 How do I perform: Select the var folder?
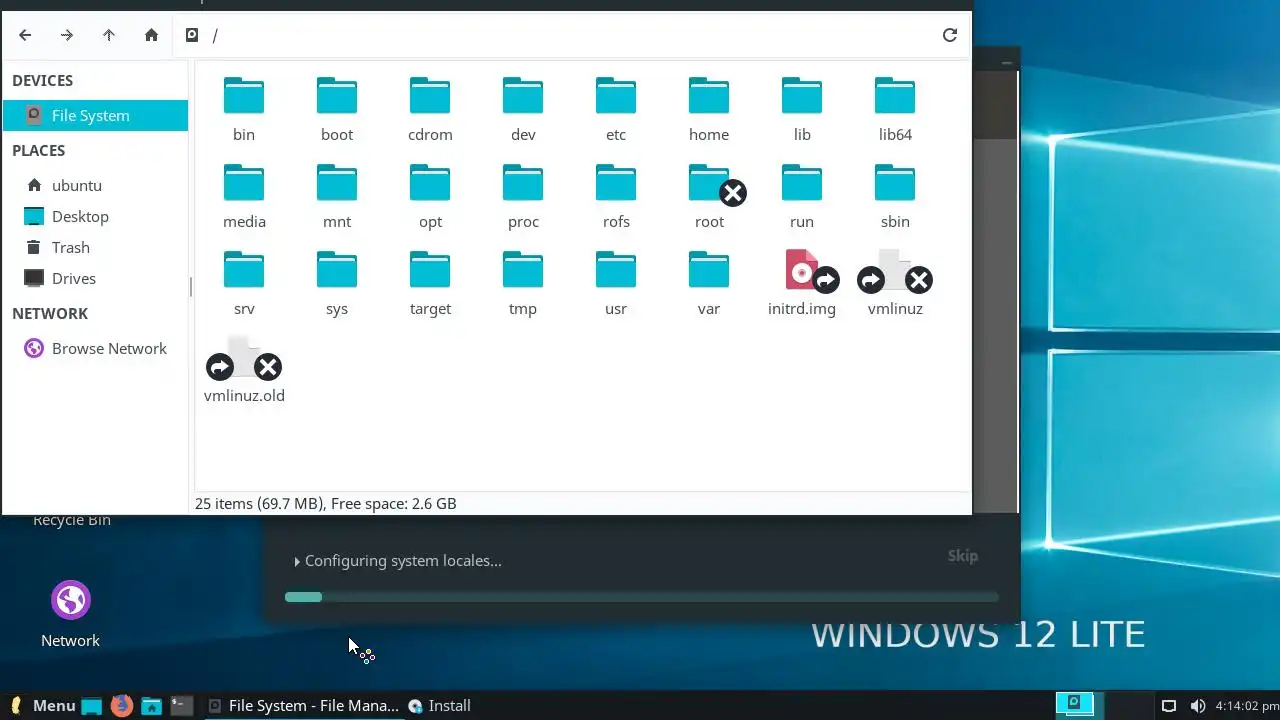tap(709, 284)
